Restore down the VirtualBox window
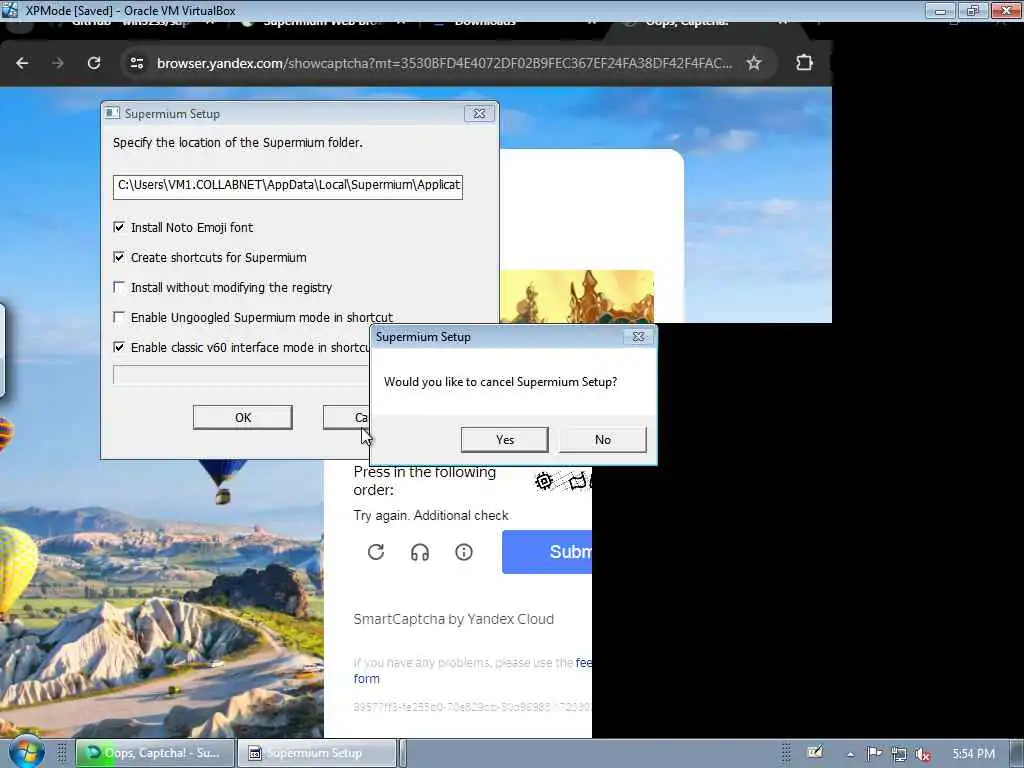 (973, 10)
